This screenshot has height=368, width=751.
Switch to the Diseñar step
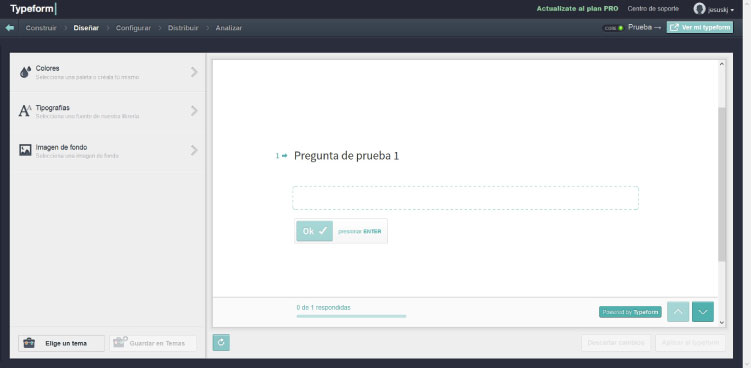(x=86, y=28)
